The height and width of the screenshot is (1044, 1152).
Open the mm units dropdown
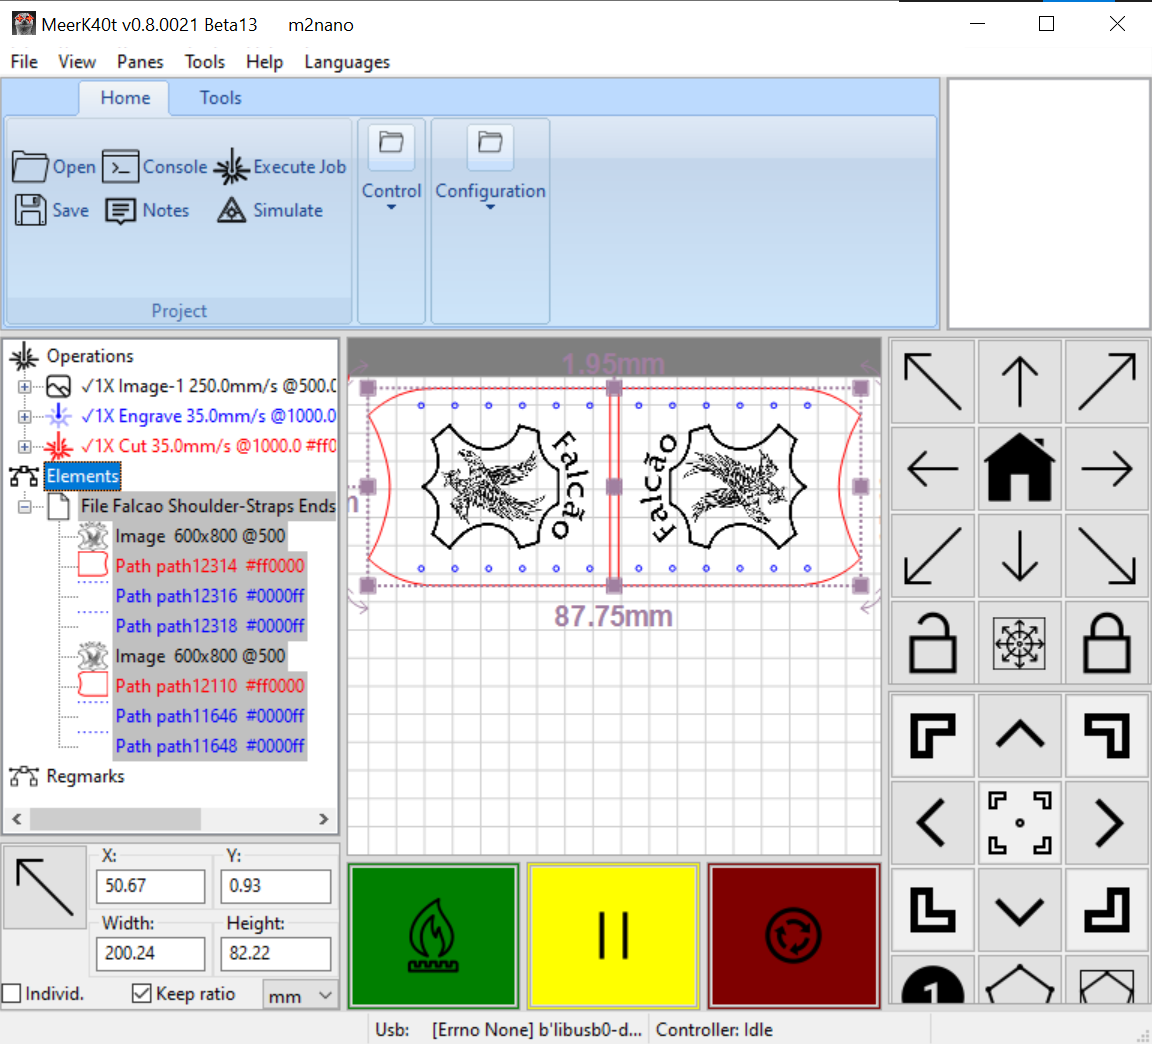coord(299,995)
